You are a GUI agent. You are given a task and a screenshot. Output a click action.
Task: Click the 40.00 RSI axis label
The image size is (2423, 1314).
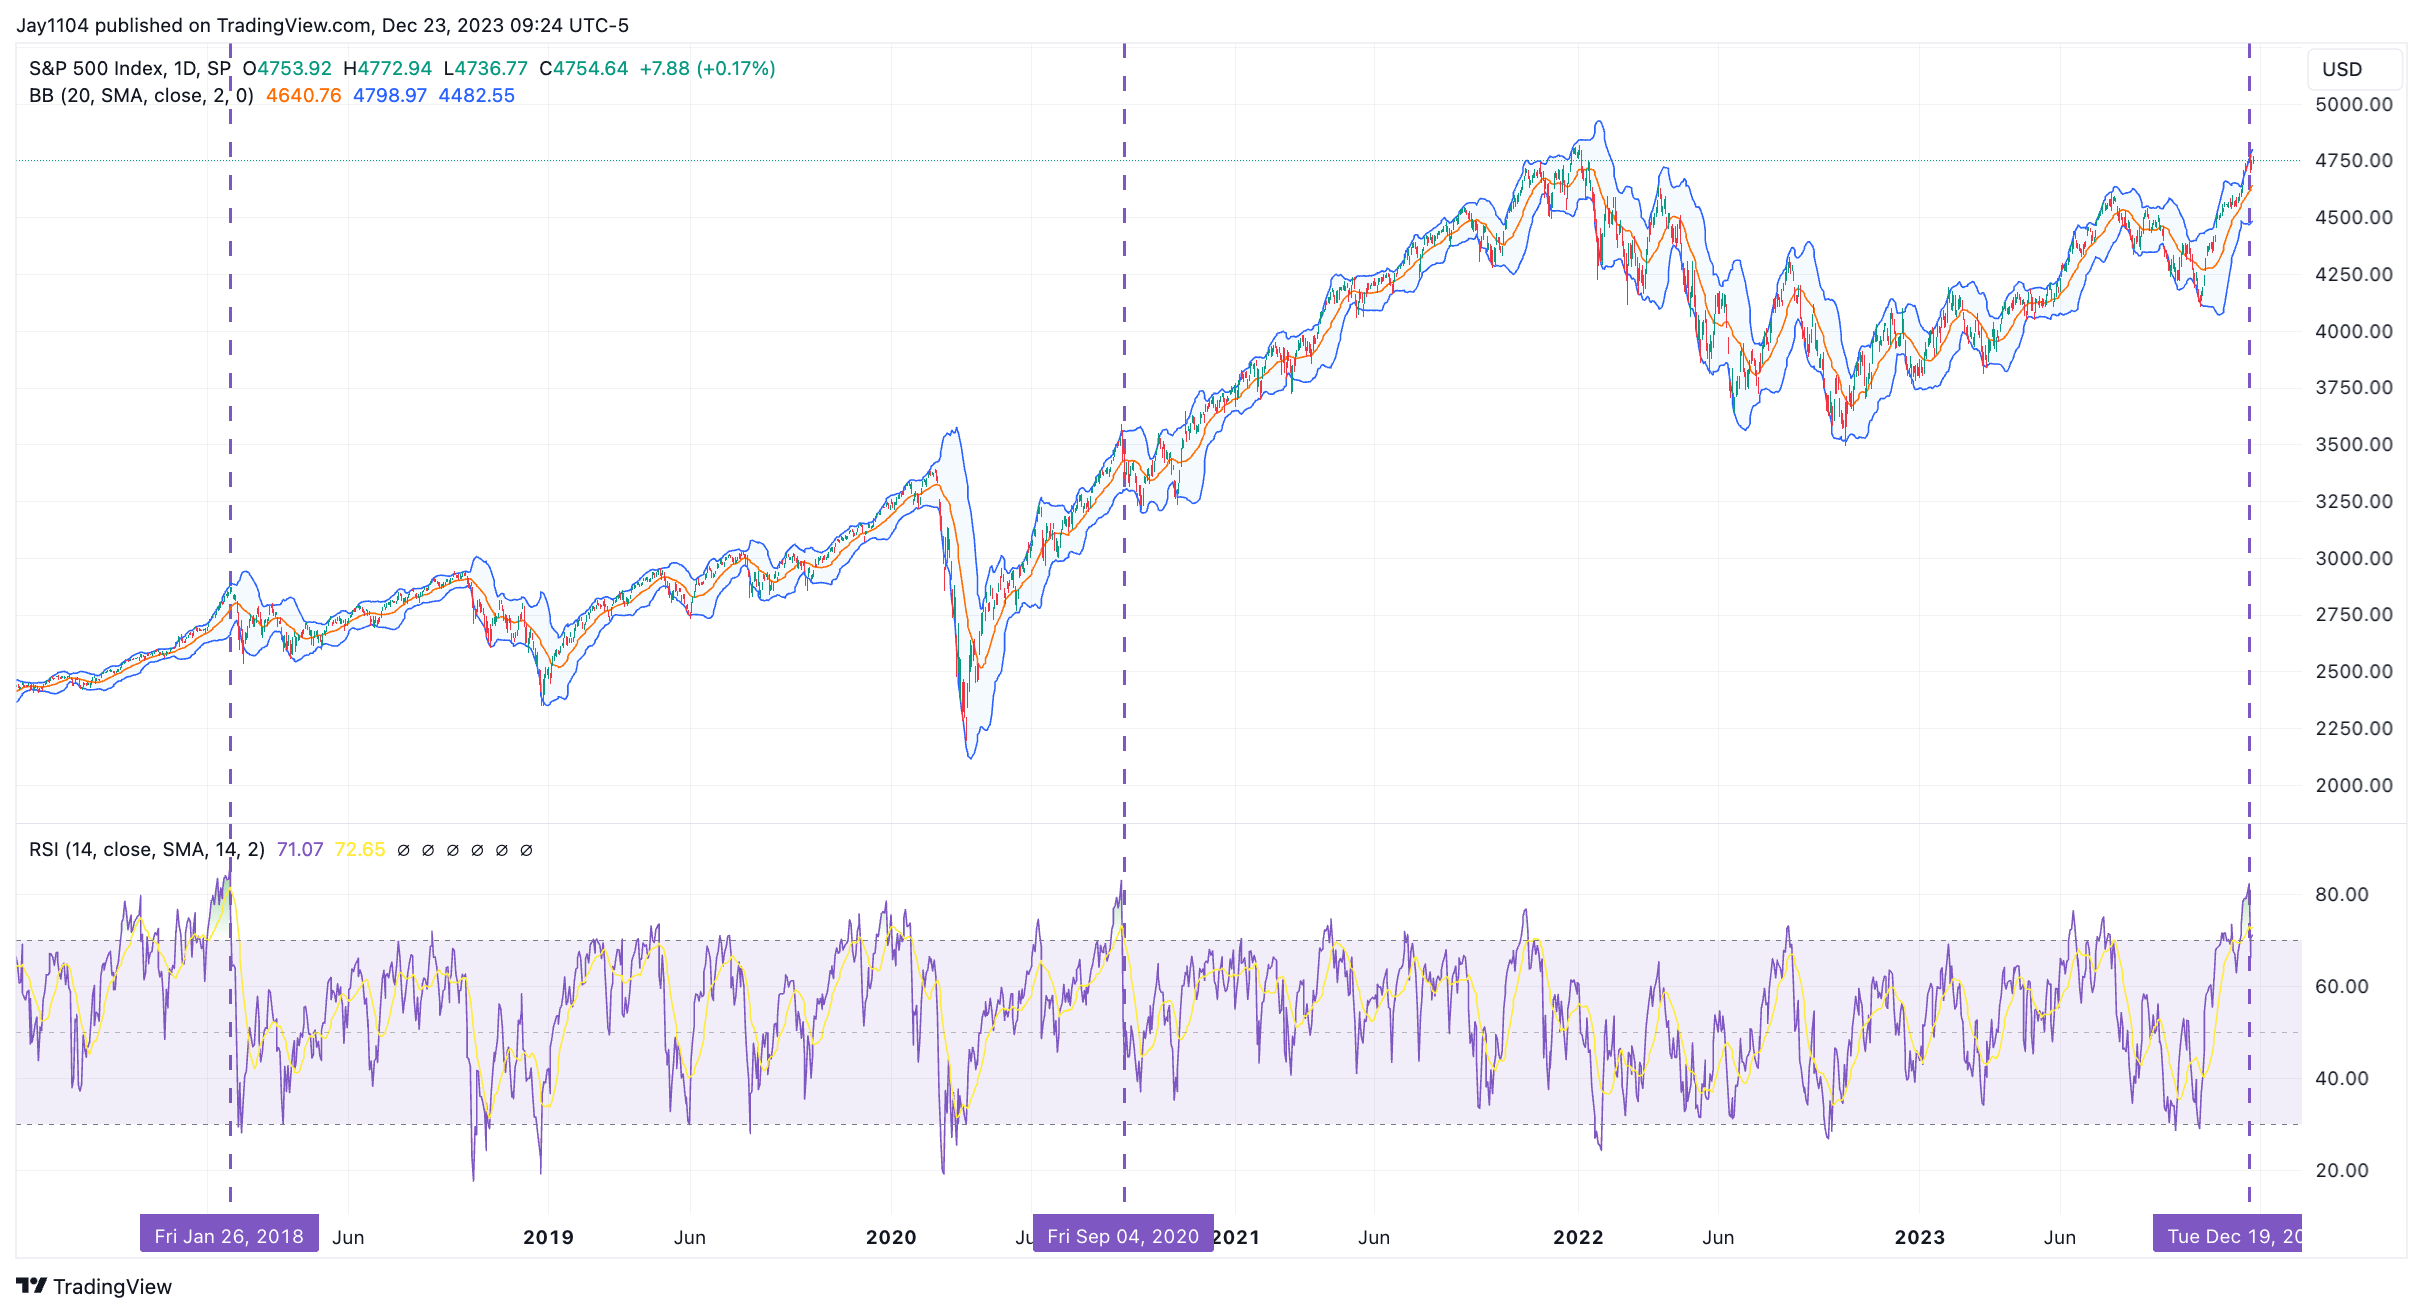2342,1078
